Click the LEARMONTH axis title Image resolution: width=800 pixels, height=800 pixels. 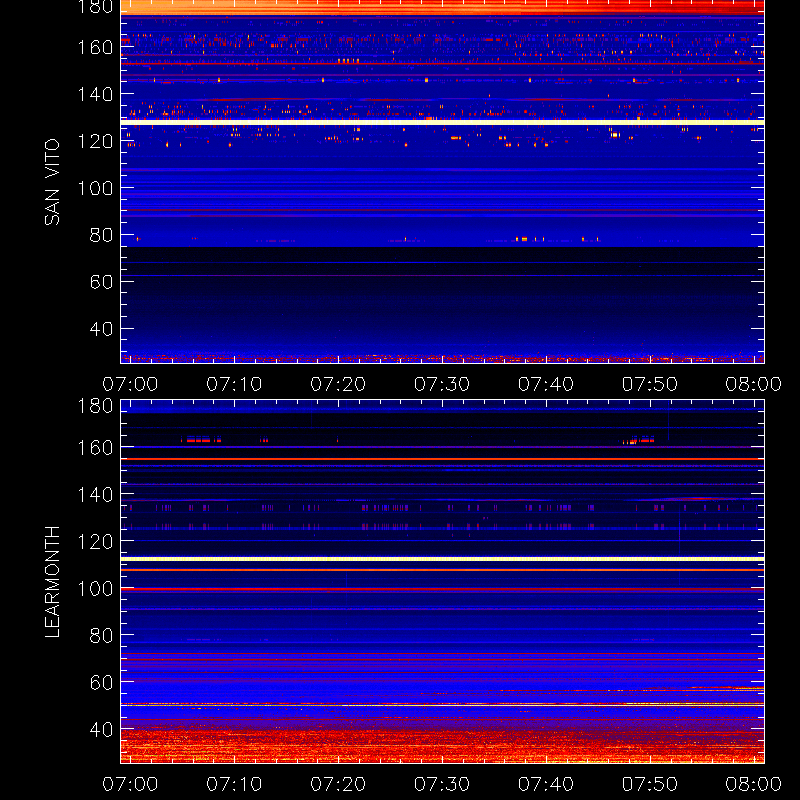pos(52,582)
